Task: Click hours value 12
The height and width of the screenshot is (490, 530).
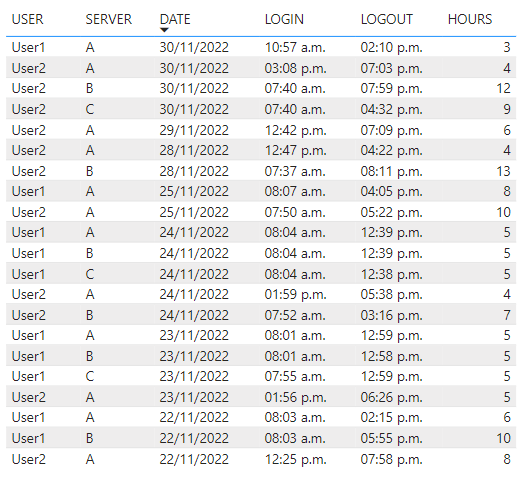Action: click(x=503, y=89)
